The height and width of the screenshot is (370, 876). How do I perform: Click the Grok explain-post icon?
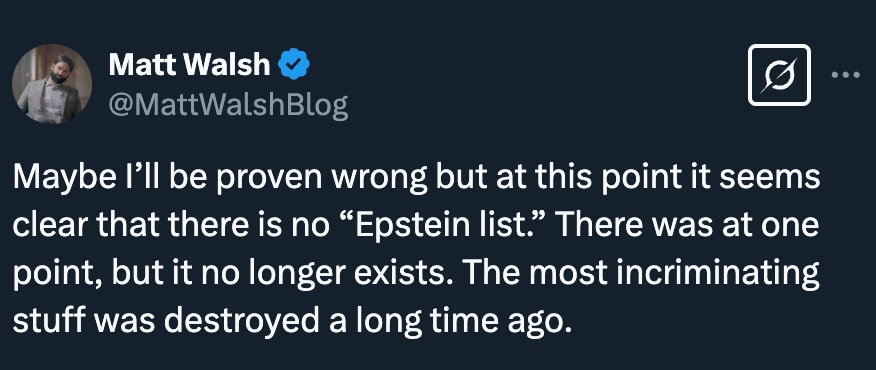coord(779,75)
